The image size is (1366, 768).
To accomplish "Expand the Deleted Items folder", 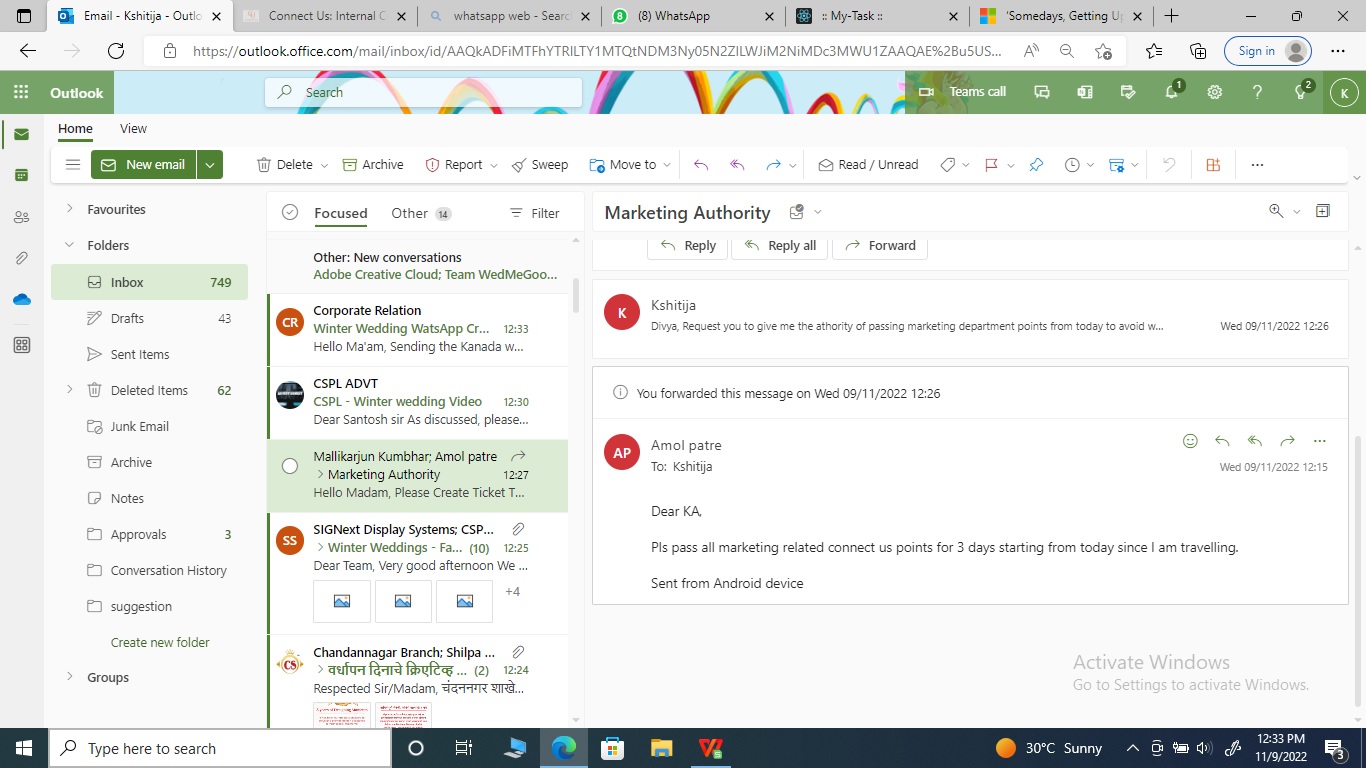I will (69, 390).
